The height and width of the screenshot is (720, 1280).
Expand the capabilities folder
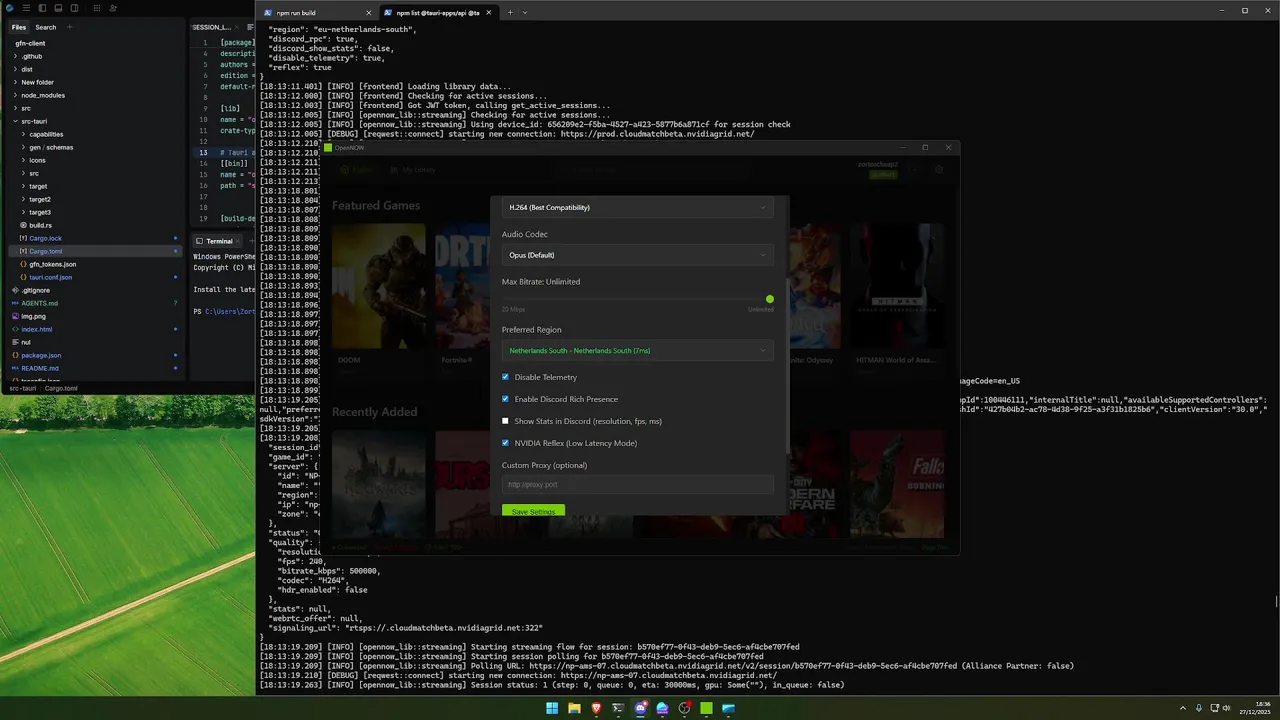(x=96, y=134)
